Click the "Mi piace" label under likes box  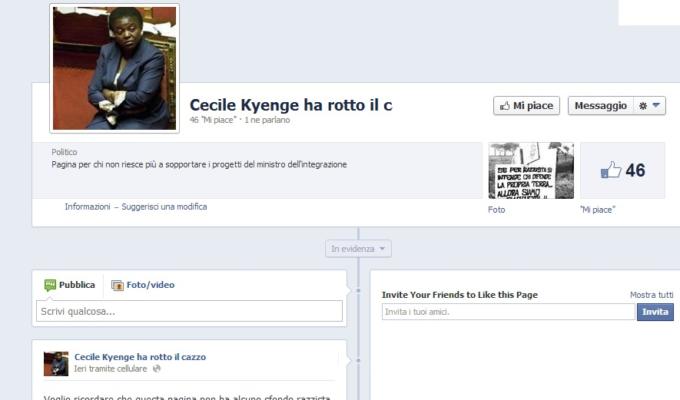click(598, 210)
